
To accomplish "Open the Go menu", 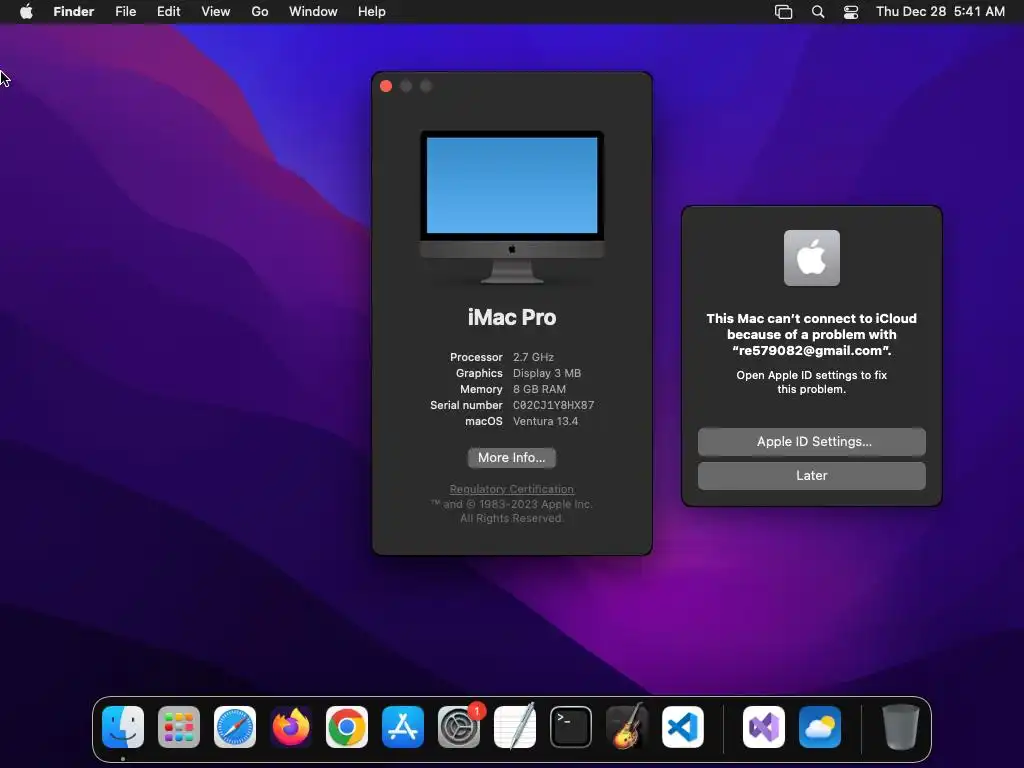I will [x=260, y=12].
